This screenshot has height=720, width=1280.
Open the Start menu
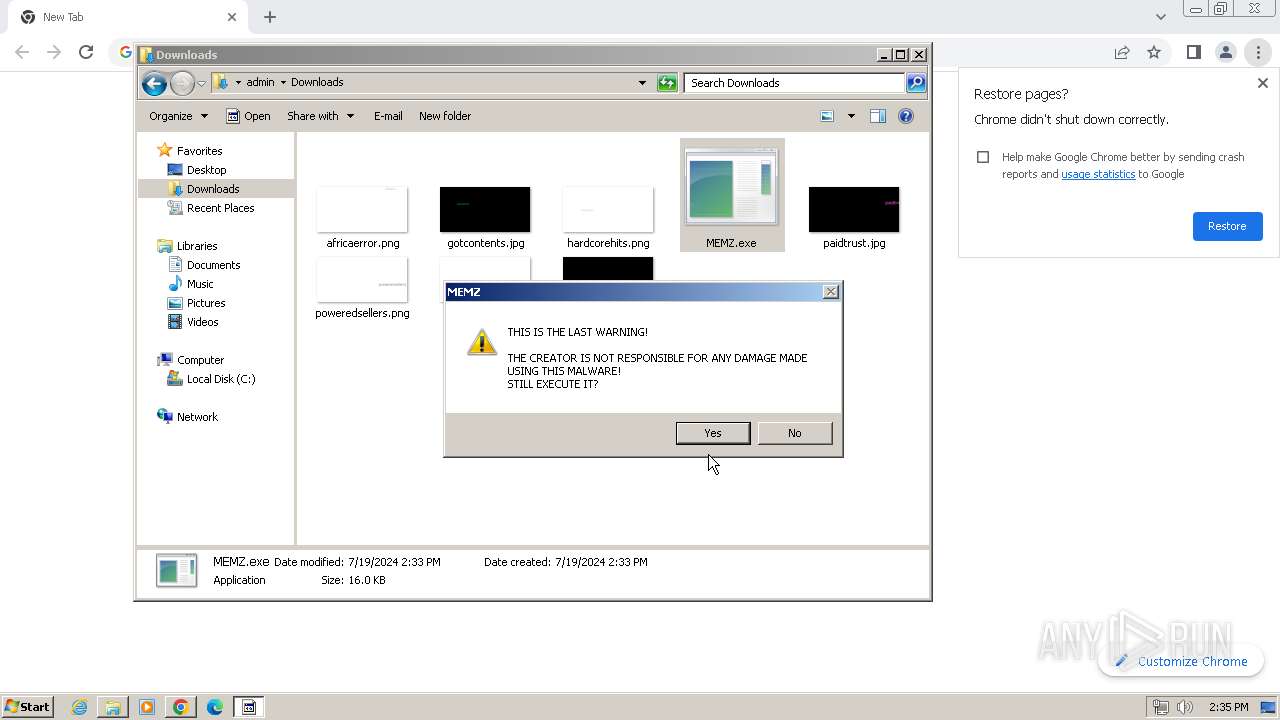click(x=28, y=707)
